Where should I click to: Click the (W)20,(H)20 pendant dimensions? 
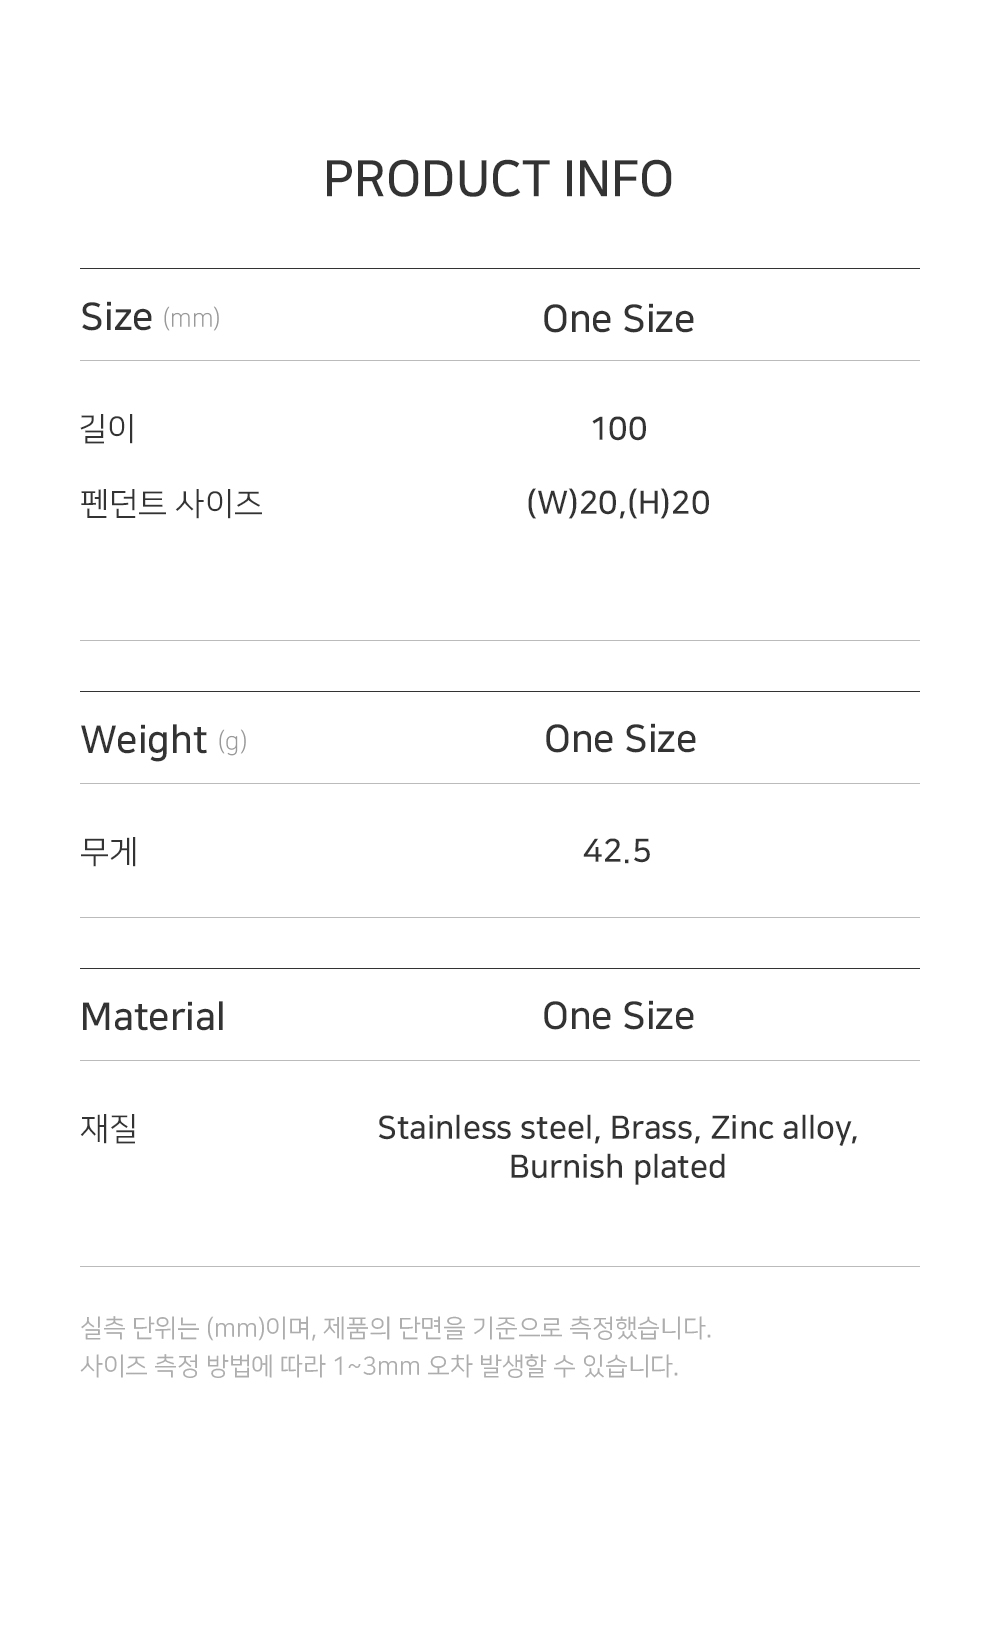click(x=618, y=502)
